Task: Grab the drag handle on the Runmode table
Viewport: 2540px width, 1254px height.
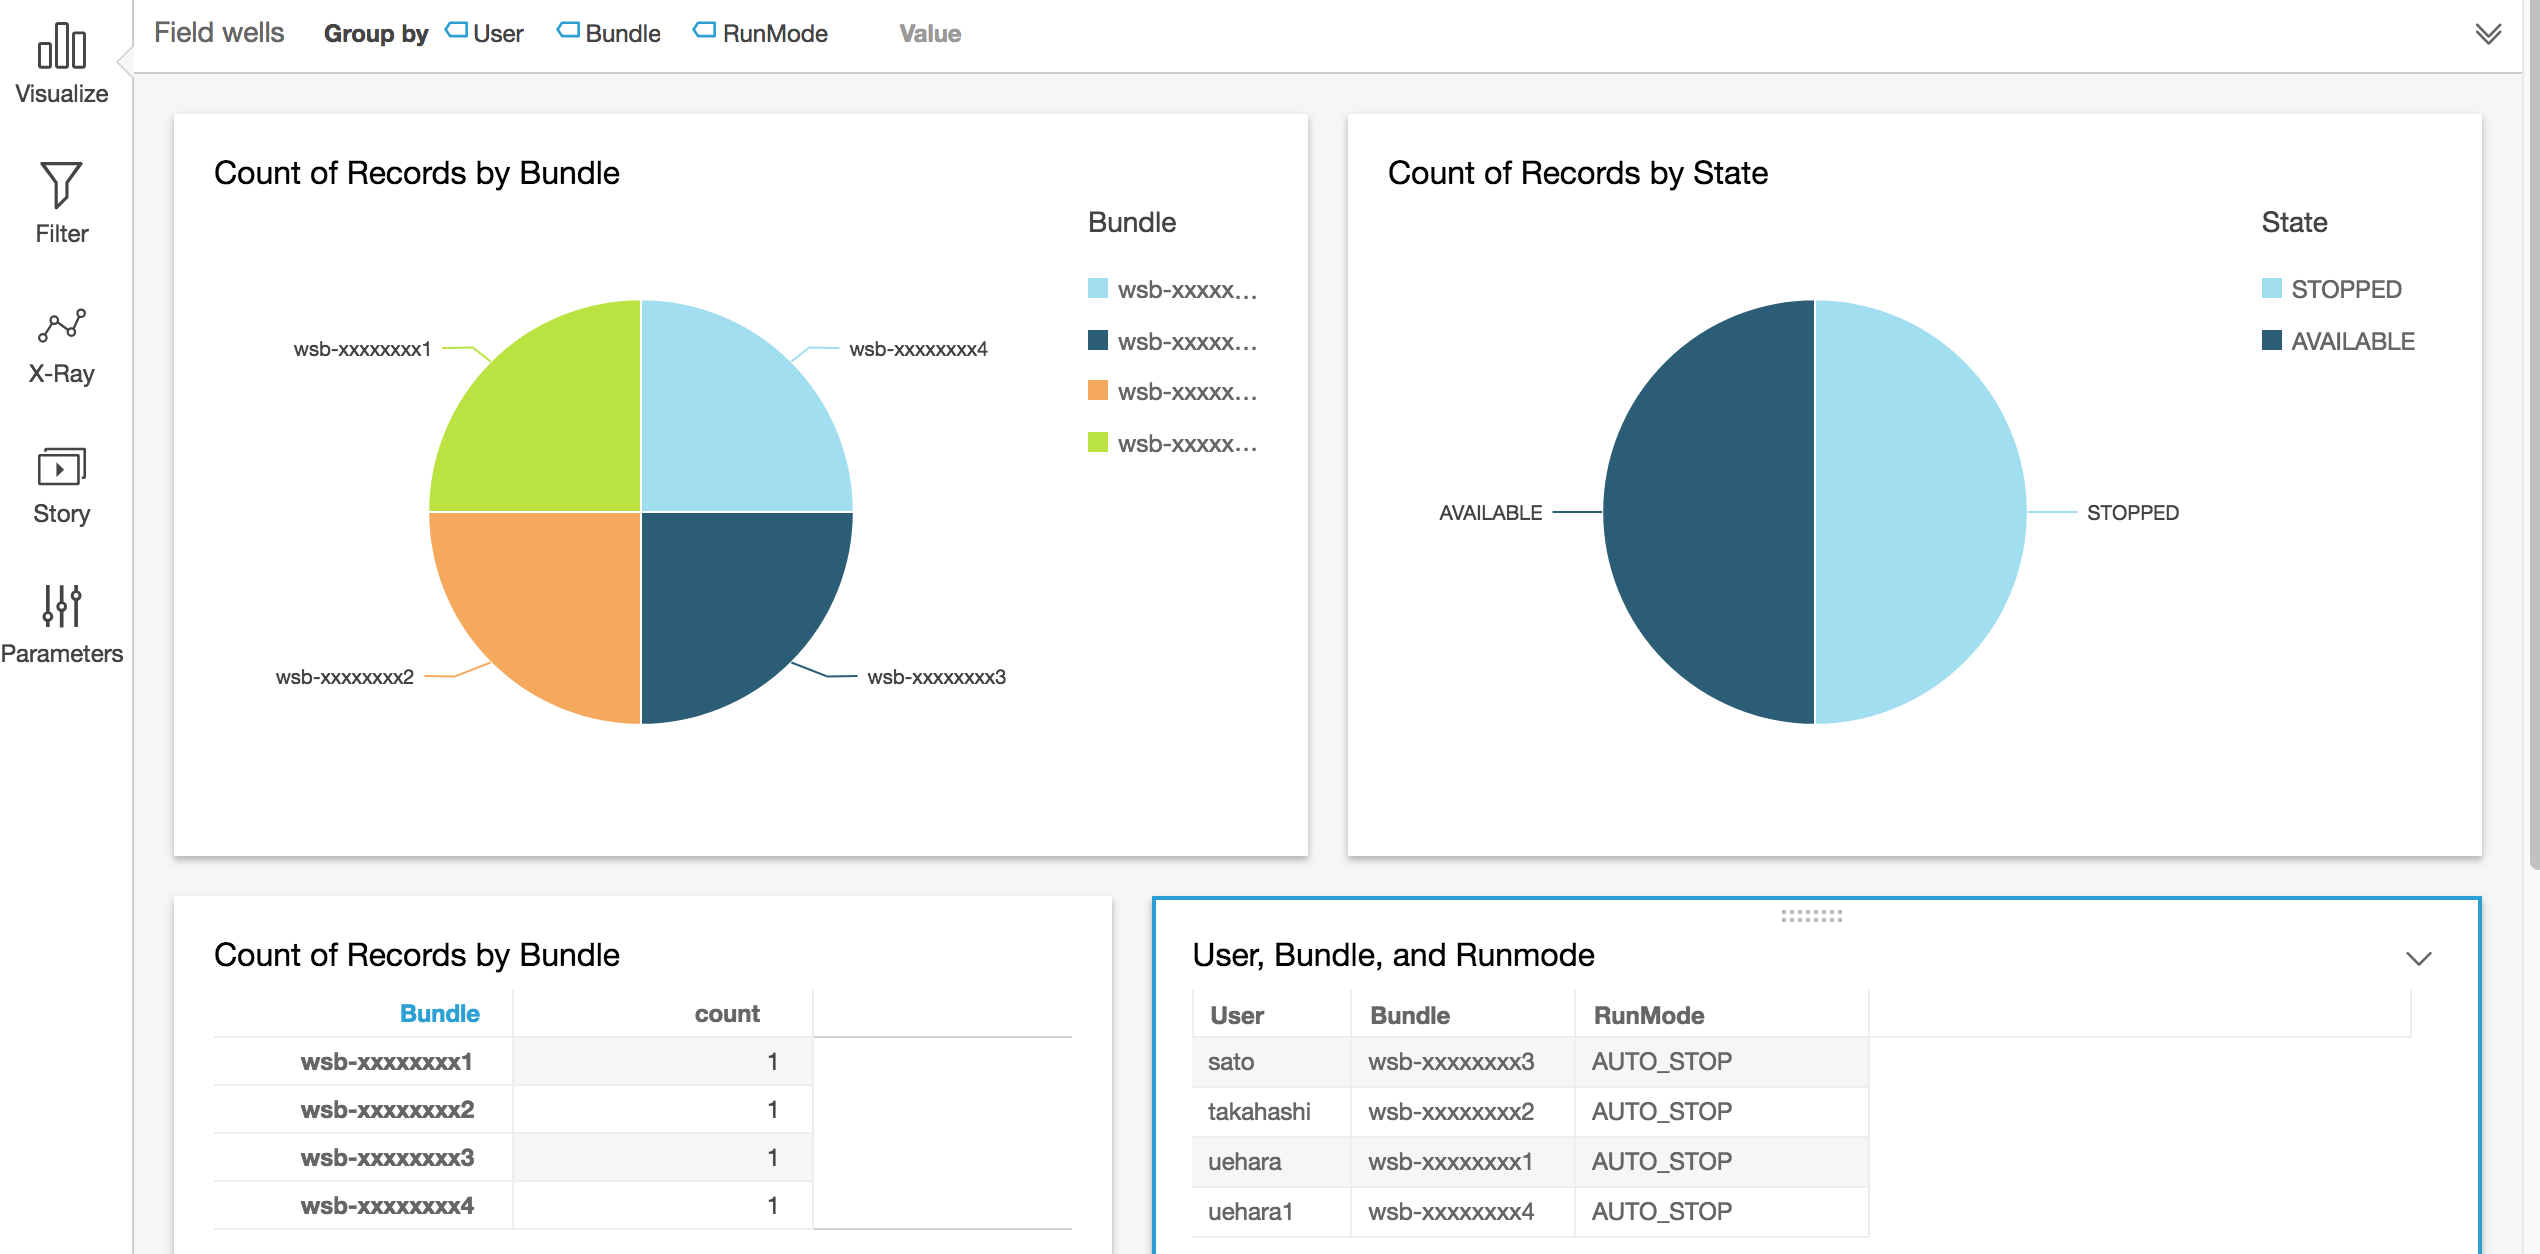Action: (1811, 915)
